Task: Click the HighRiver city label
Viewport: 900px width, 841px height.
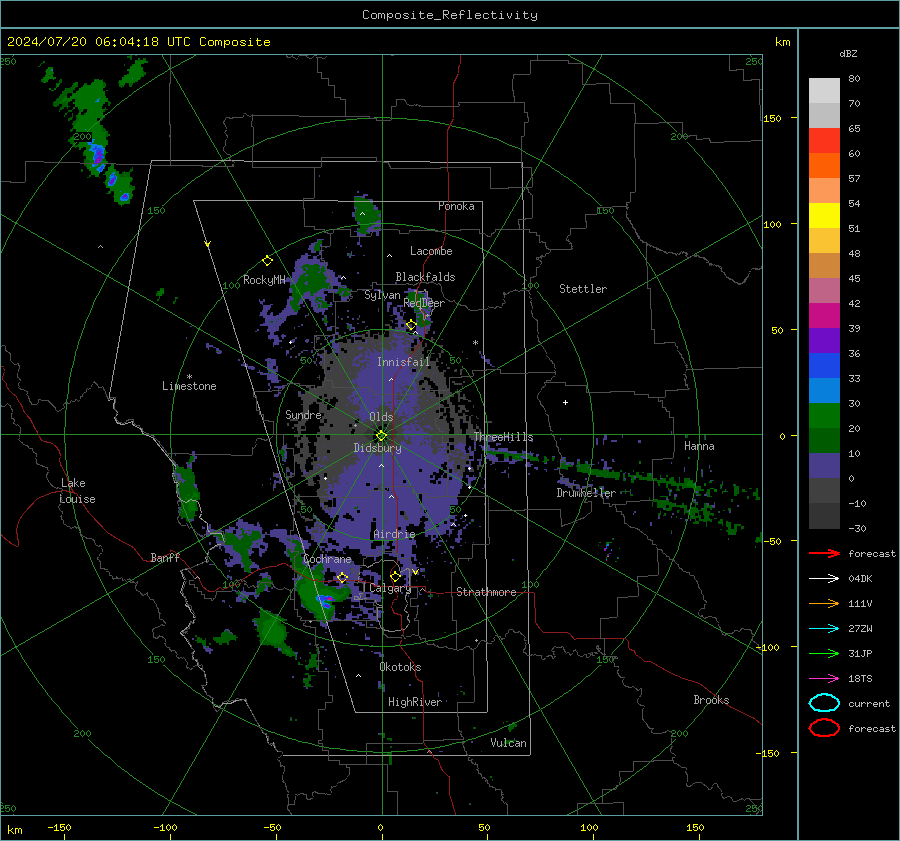Action: (x=415, y=702)
